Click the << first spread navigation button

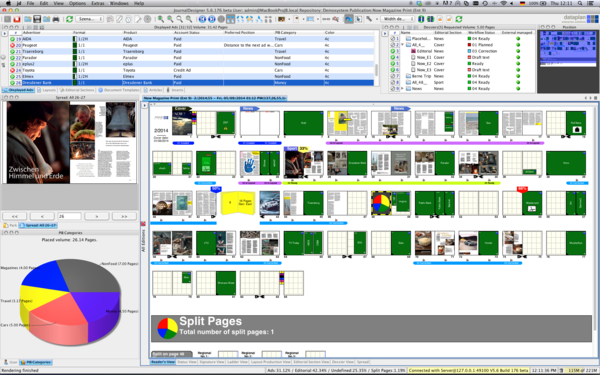coord(15,216)
